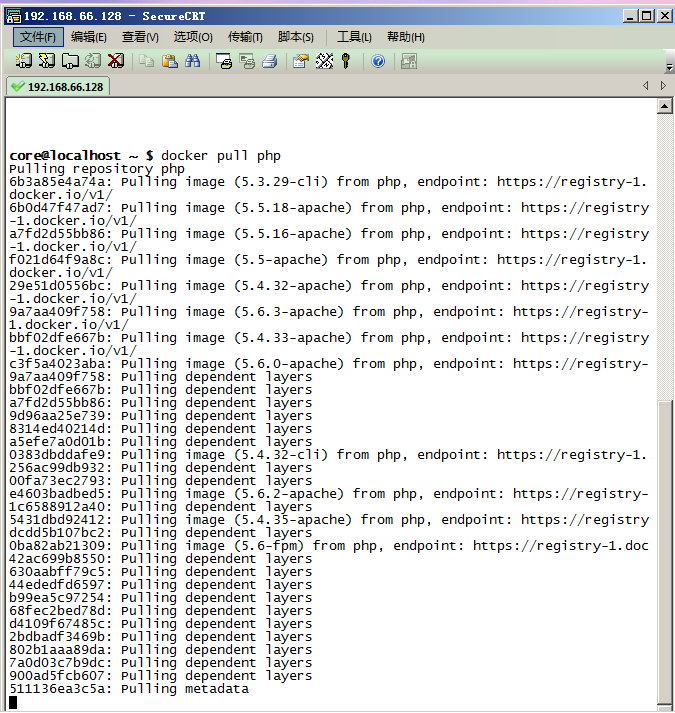Click the tab scroll right arrow
675x713 pixels.
663,87
